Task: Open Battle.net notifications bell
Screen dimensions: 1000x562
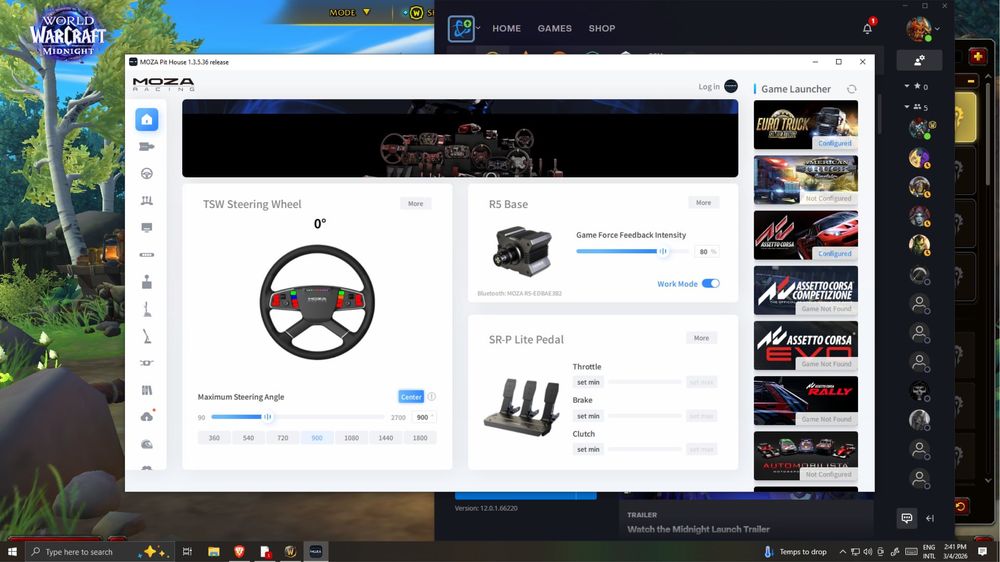Action: (x=867, y=28)
